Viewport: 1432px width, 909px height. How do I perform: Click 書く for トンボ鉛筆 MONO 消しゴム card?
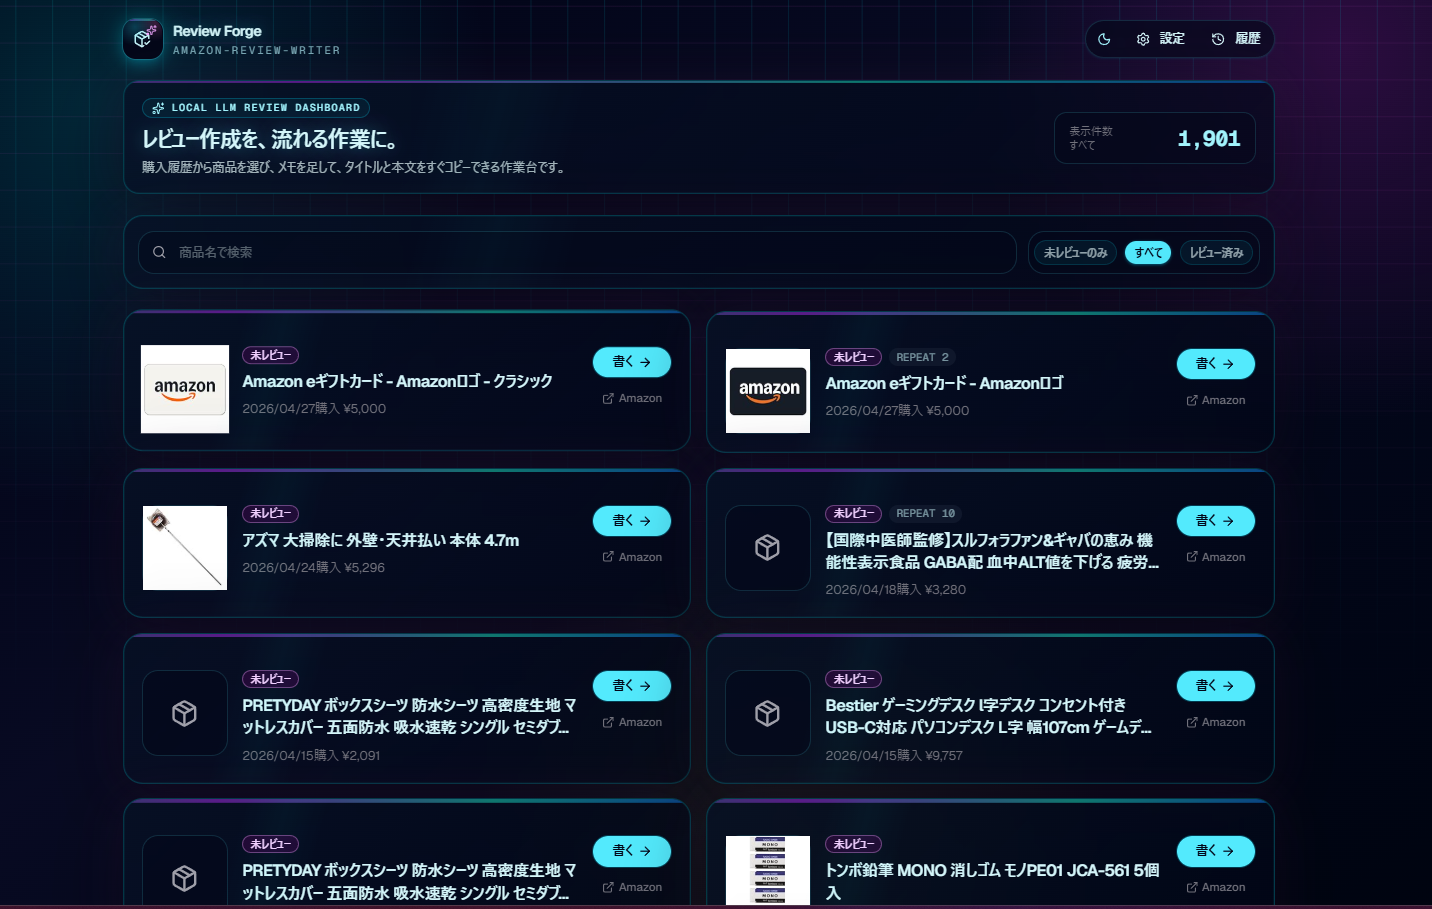click(1215, 851)
